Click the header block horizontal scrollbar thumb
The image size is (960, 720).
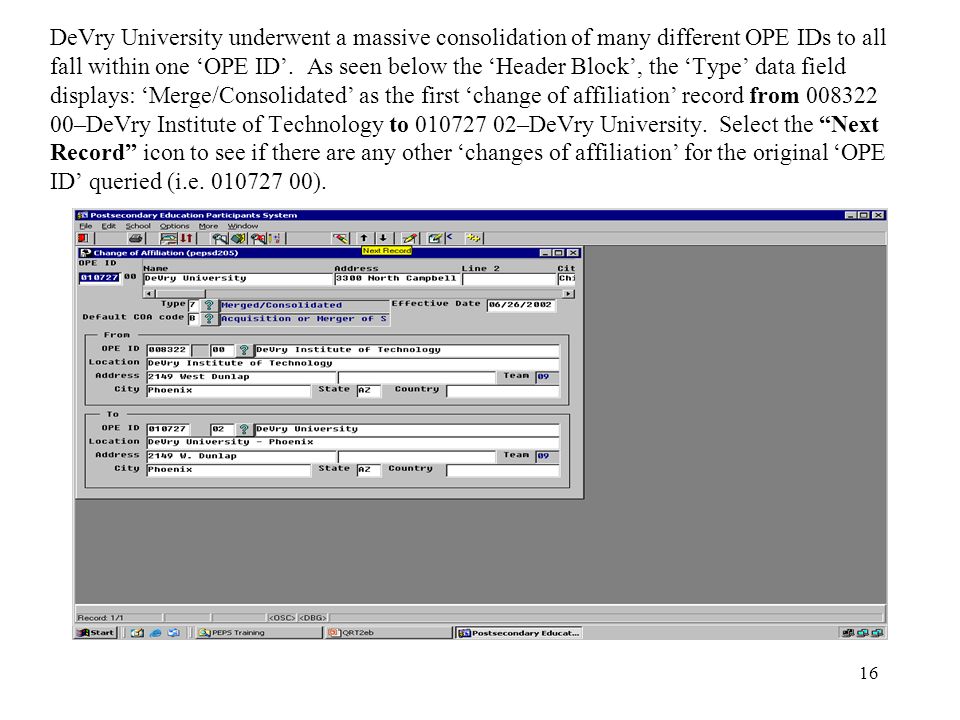click(179, 293)
